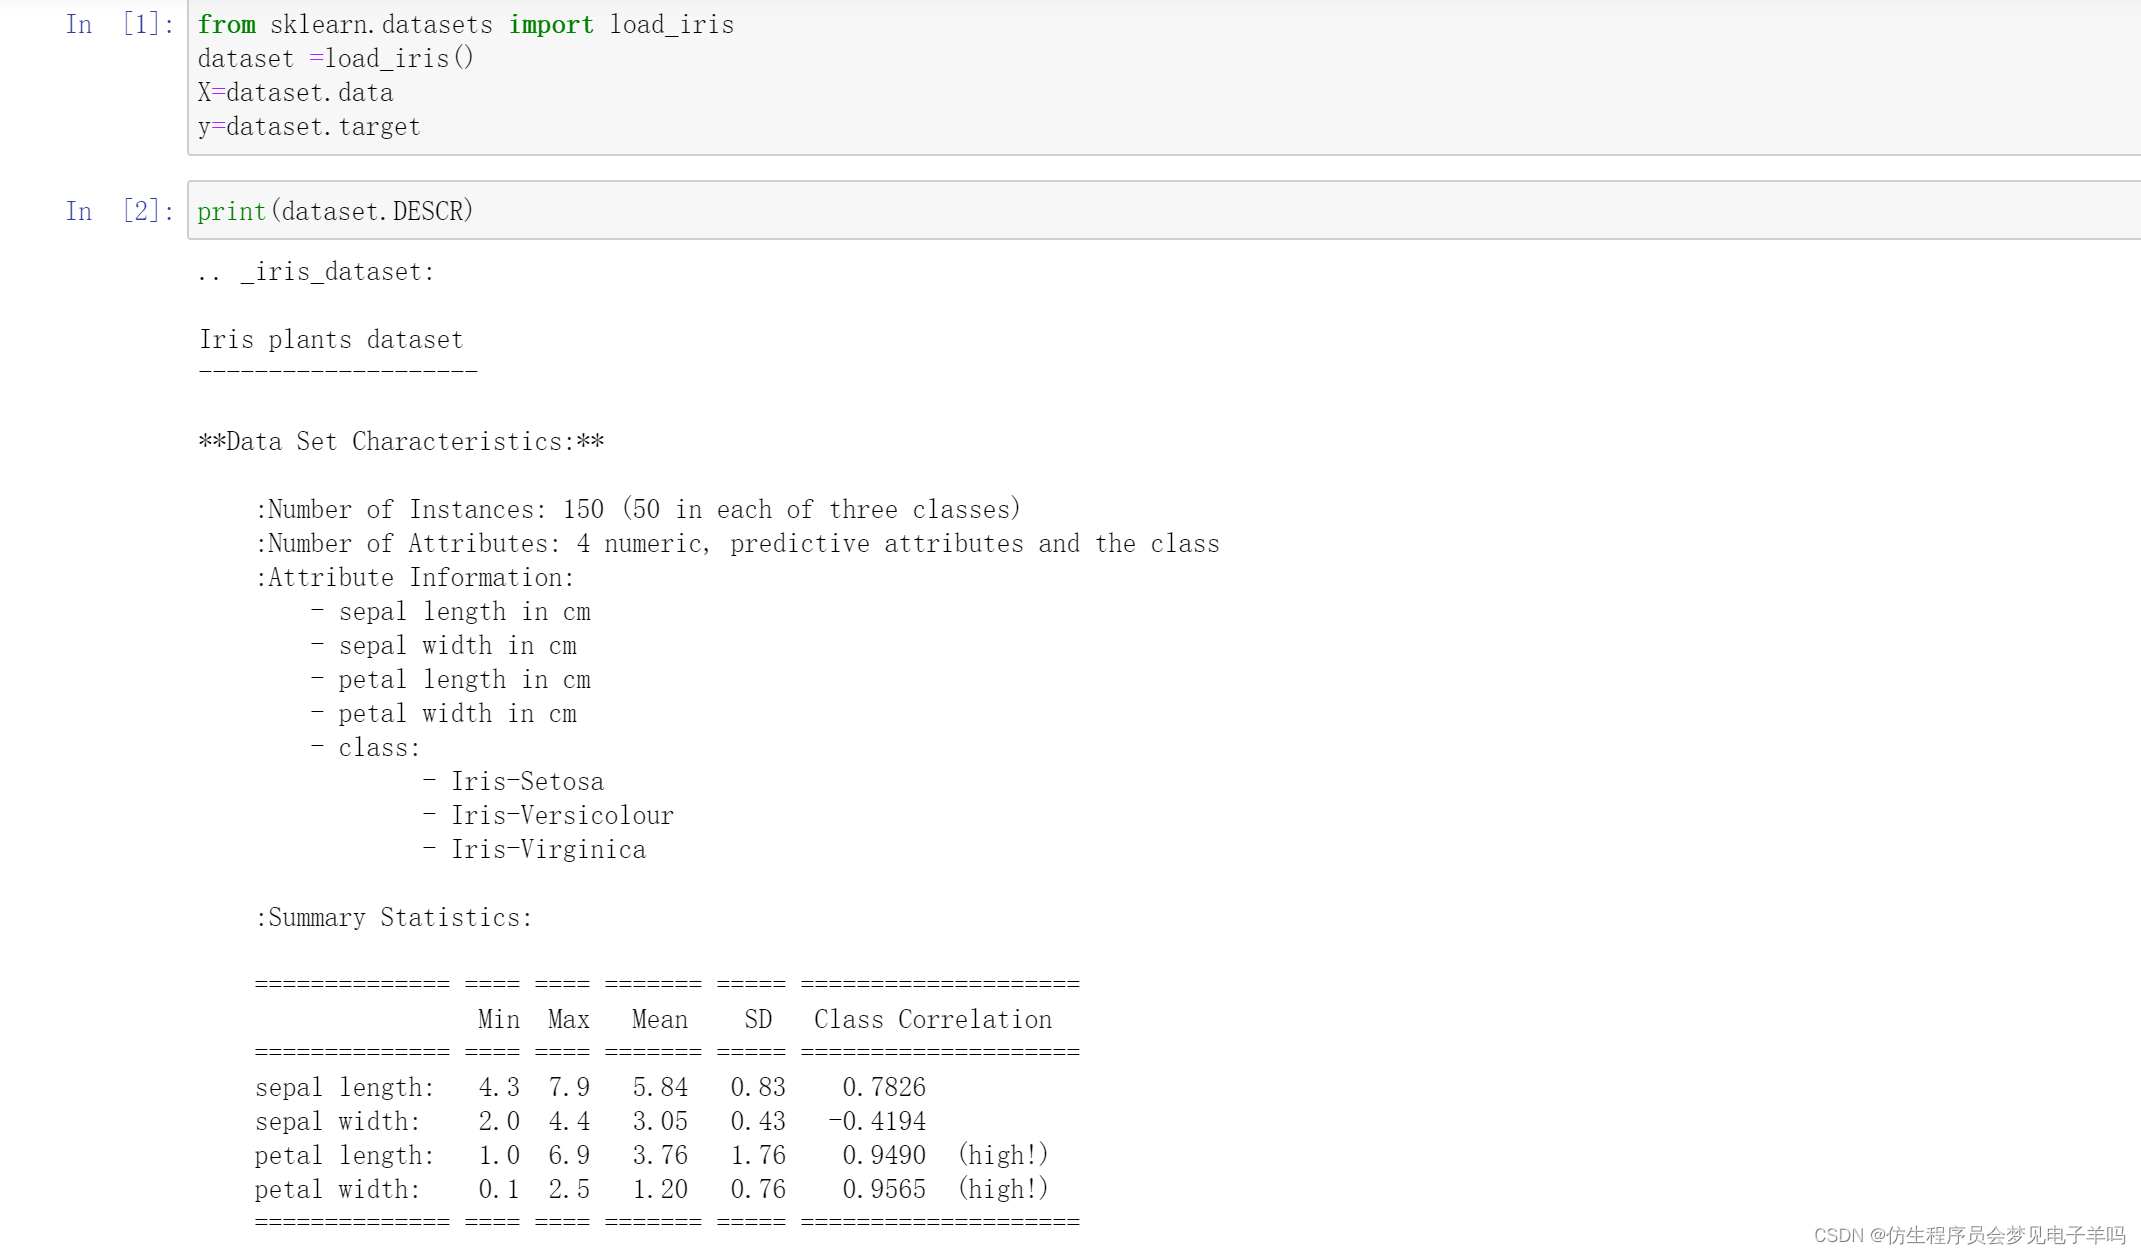2141x1254 pixels.
Task: Click the '**Data Set Characteristics:**' line
Action: [401, 442]
